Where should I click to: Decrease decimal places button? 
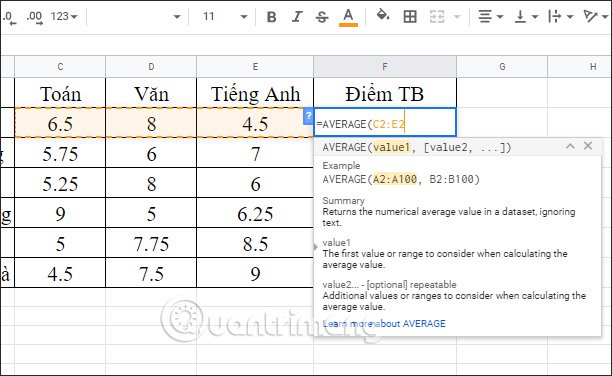(x=9, y=17)
